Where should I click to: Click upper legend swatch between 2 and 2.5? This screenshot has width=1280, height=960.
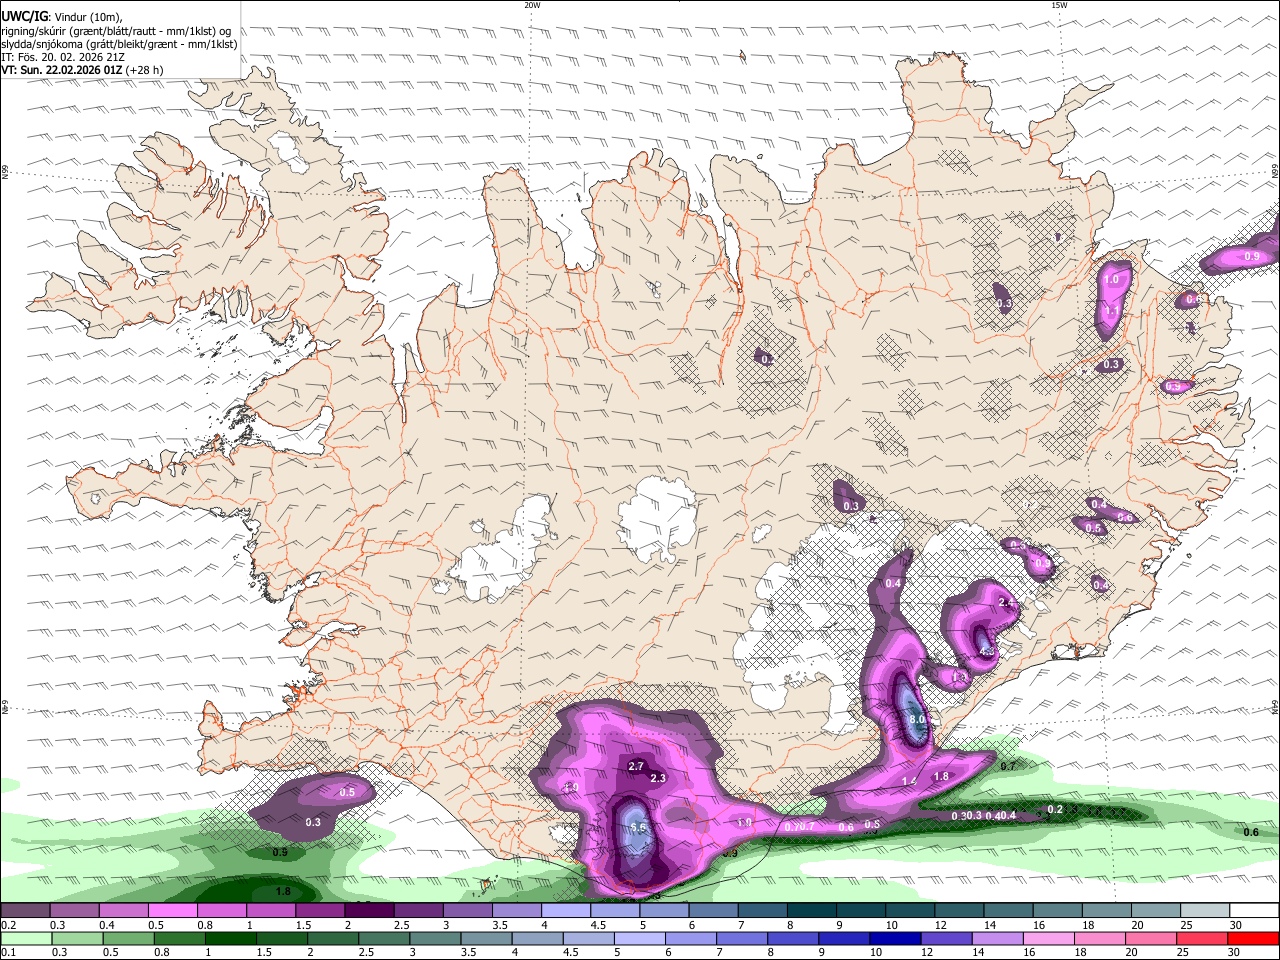369,911
